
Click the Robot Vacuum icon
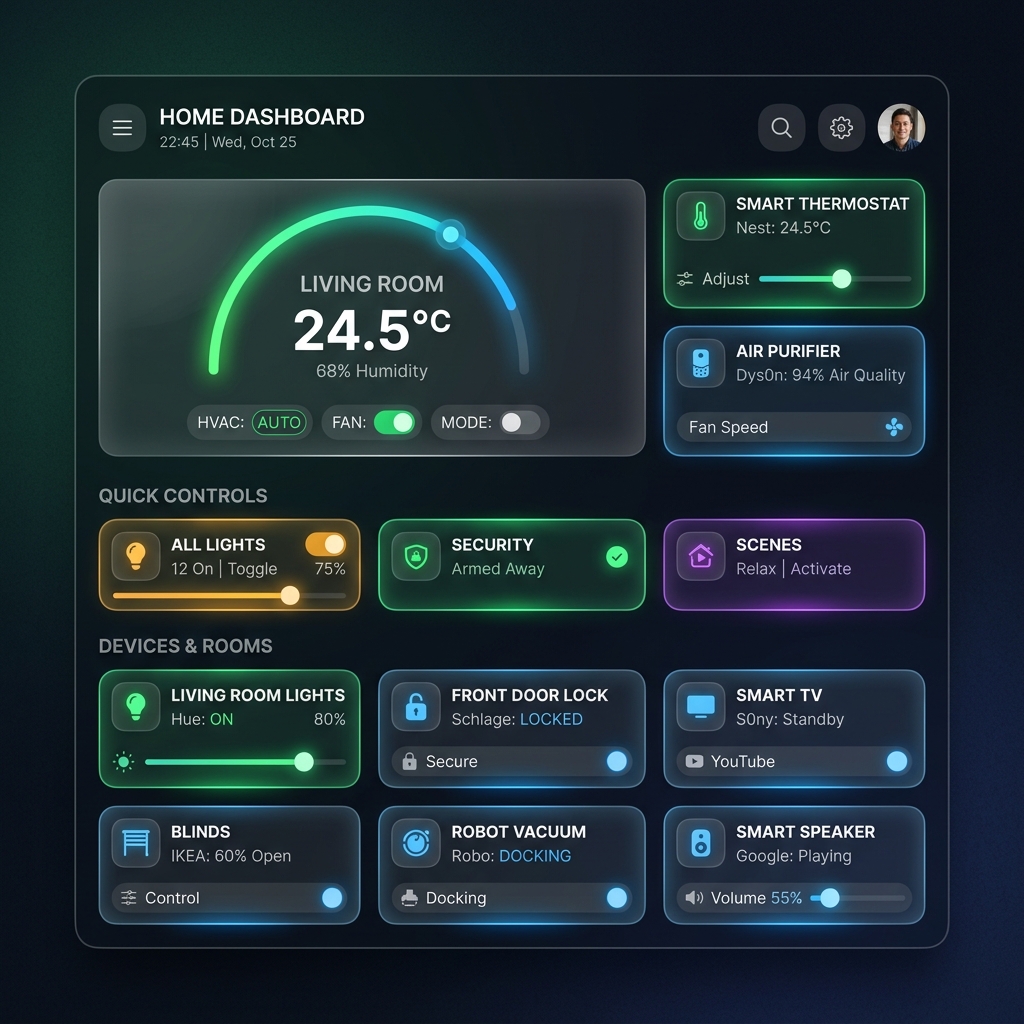click(416, 843)
